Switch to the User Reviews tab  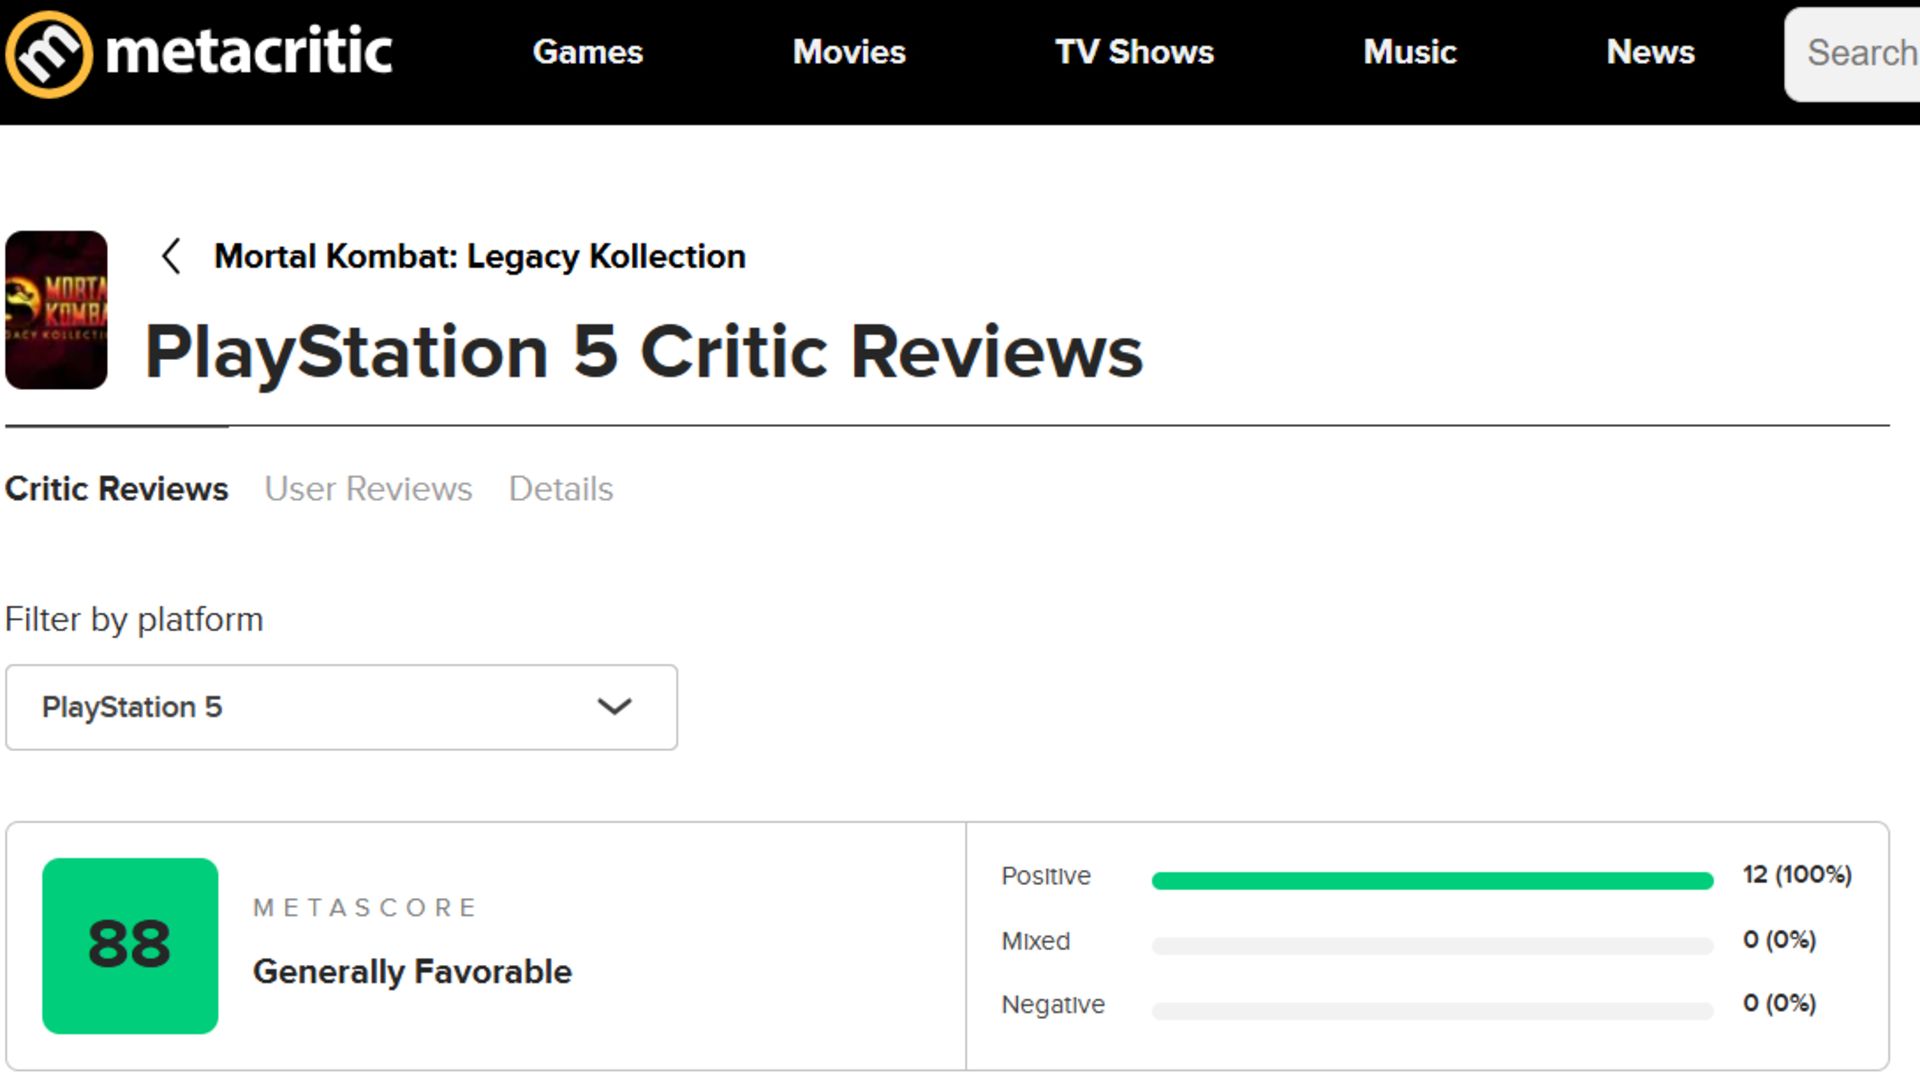coord(367,488)
